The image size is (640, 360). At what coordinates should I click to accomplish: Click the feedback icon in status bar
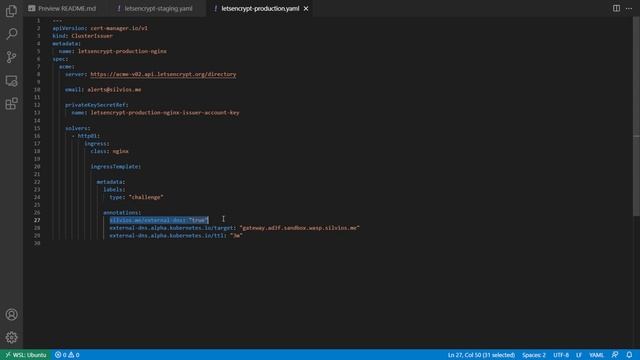click(615, 355)
